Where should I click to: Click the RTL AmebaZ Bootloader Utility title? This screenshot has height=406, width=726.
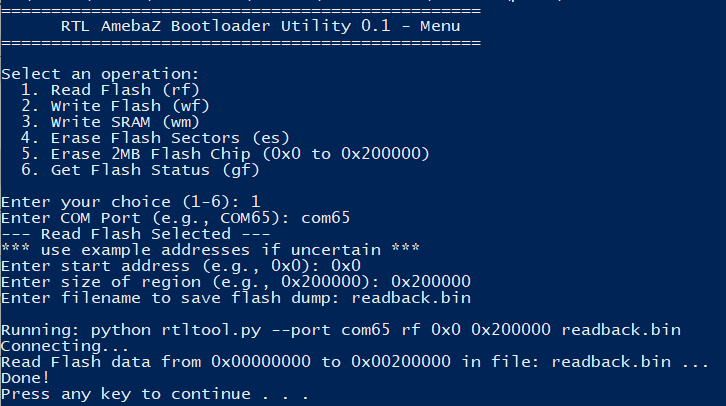pyautogui.click(x=261, y=26)
